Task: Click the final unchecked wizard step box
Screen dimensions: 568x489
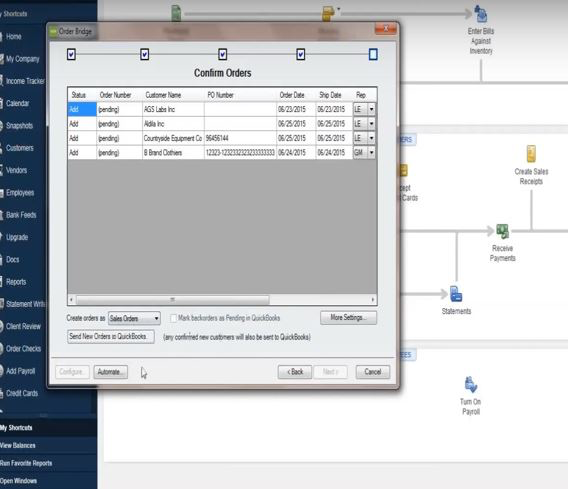Action: (x=373, y=55)
